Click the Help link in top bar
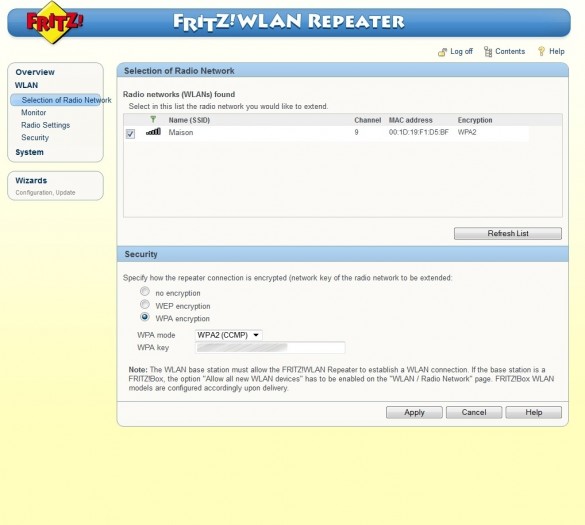 pos(557,51)
